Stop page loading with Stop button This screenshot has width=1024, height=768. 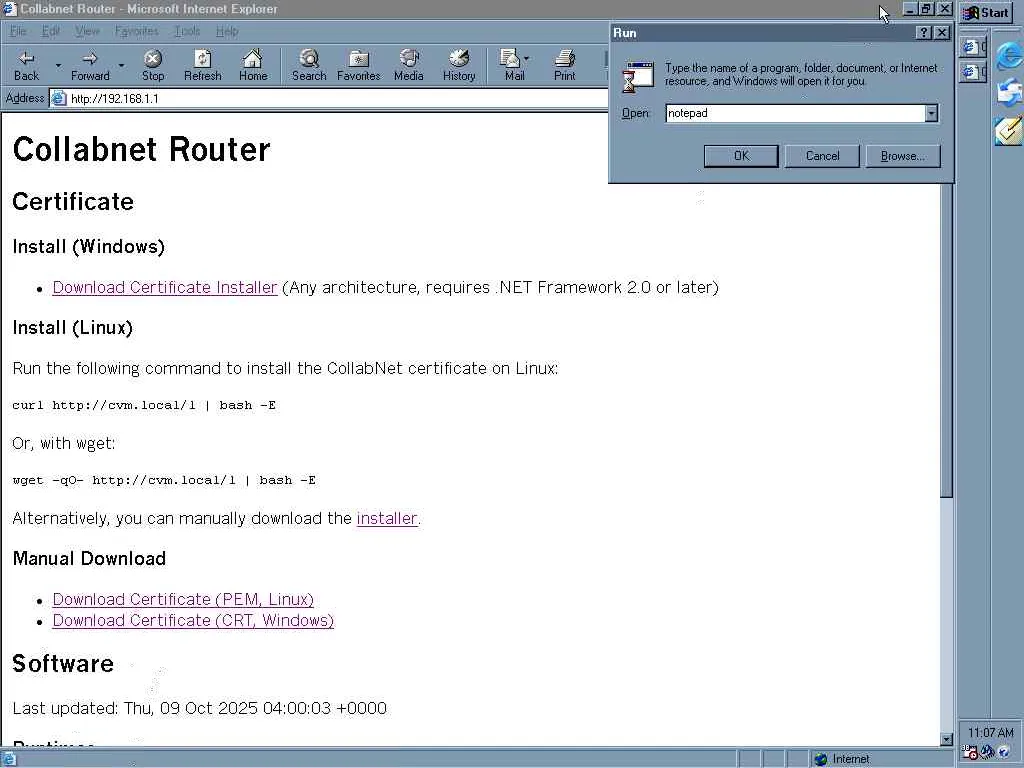tap(153, 65)
